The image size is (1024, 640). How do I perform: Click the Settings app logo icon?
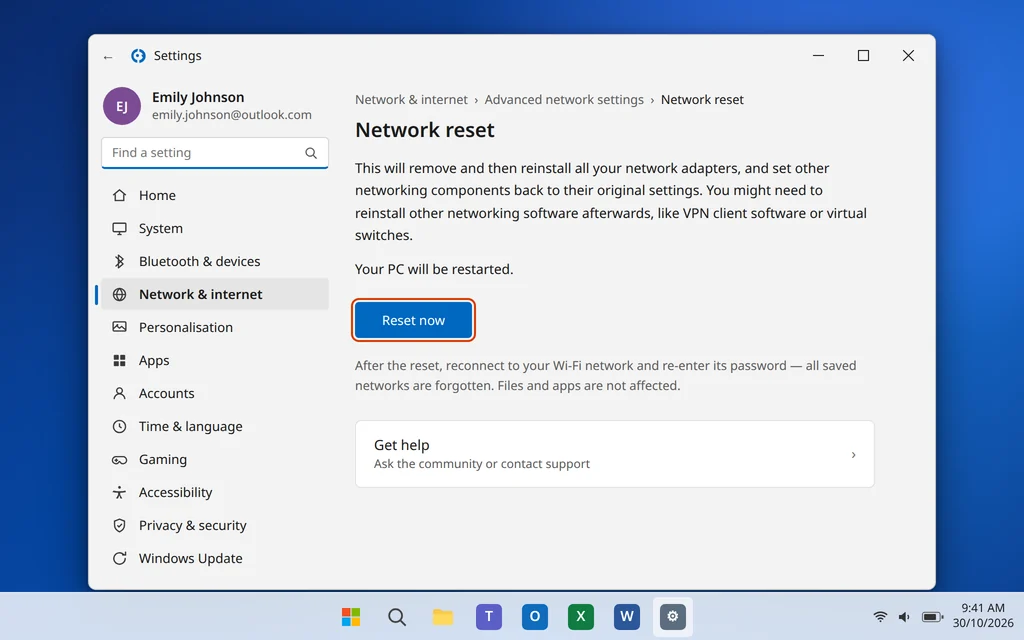click(138, 56)
